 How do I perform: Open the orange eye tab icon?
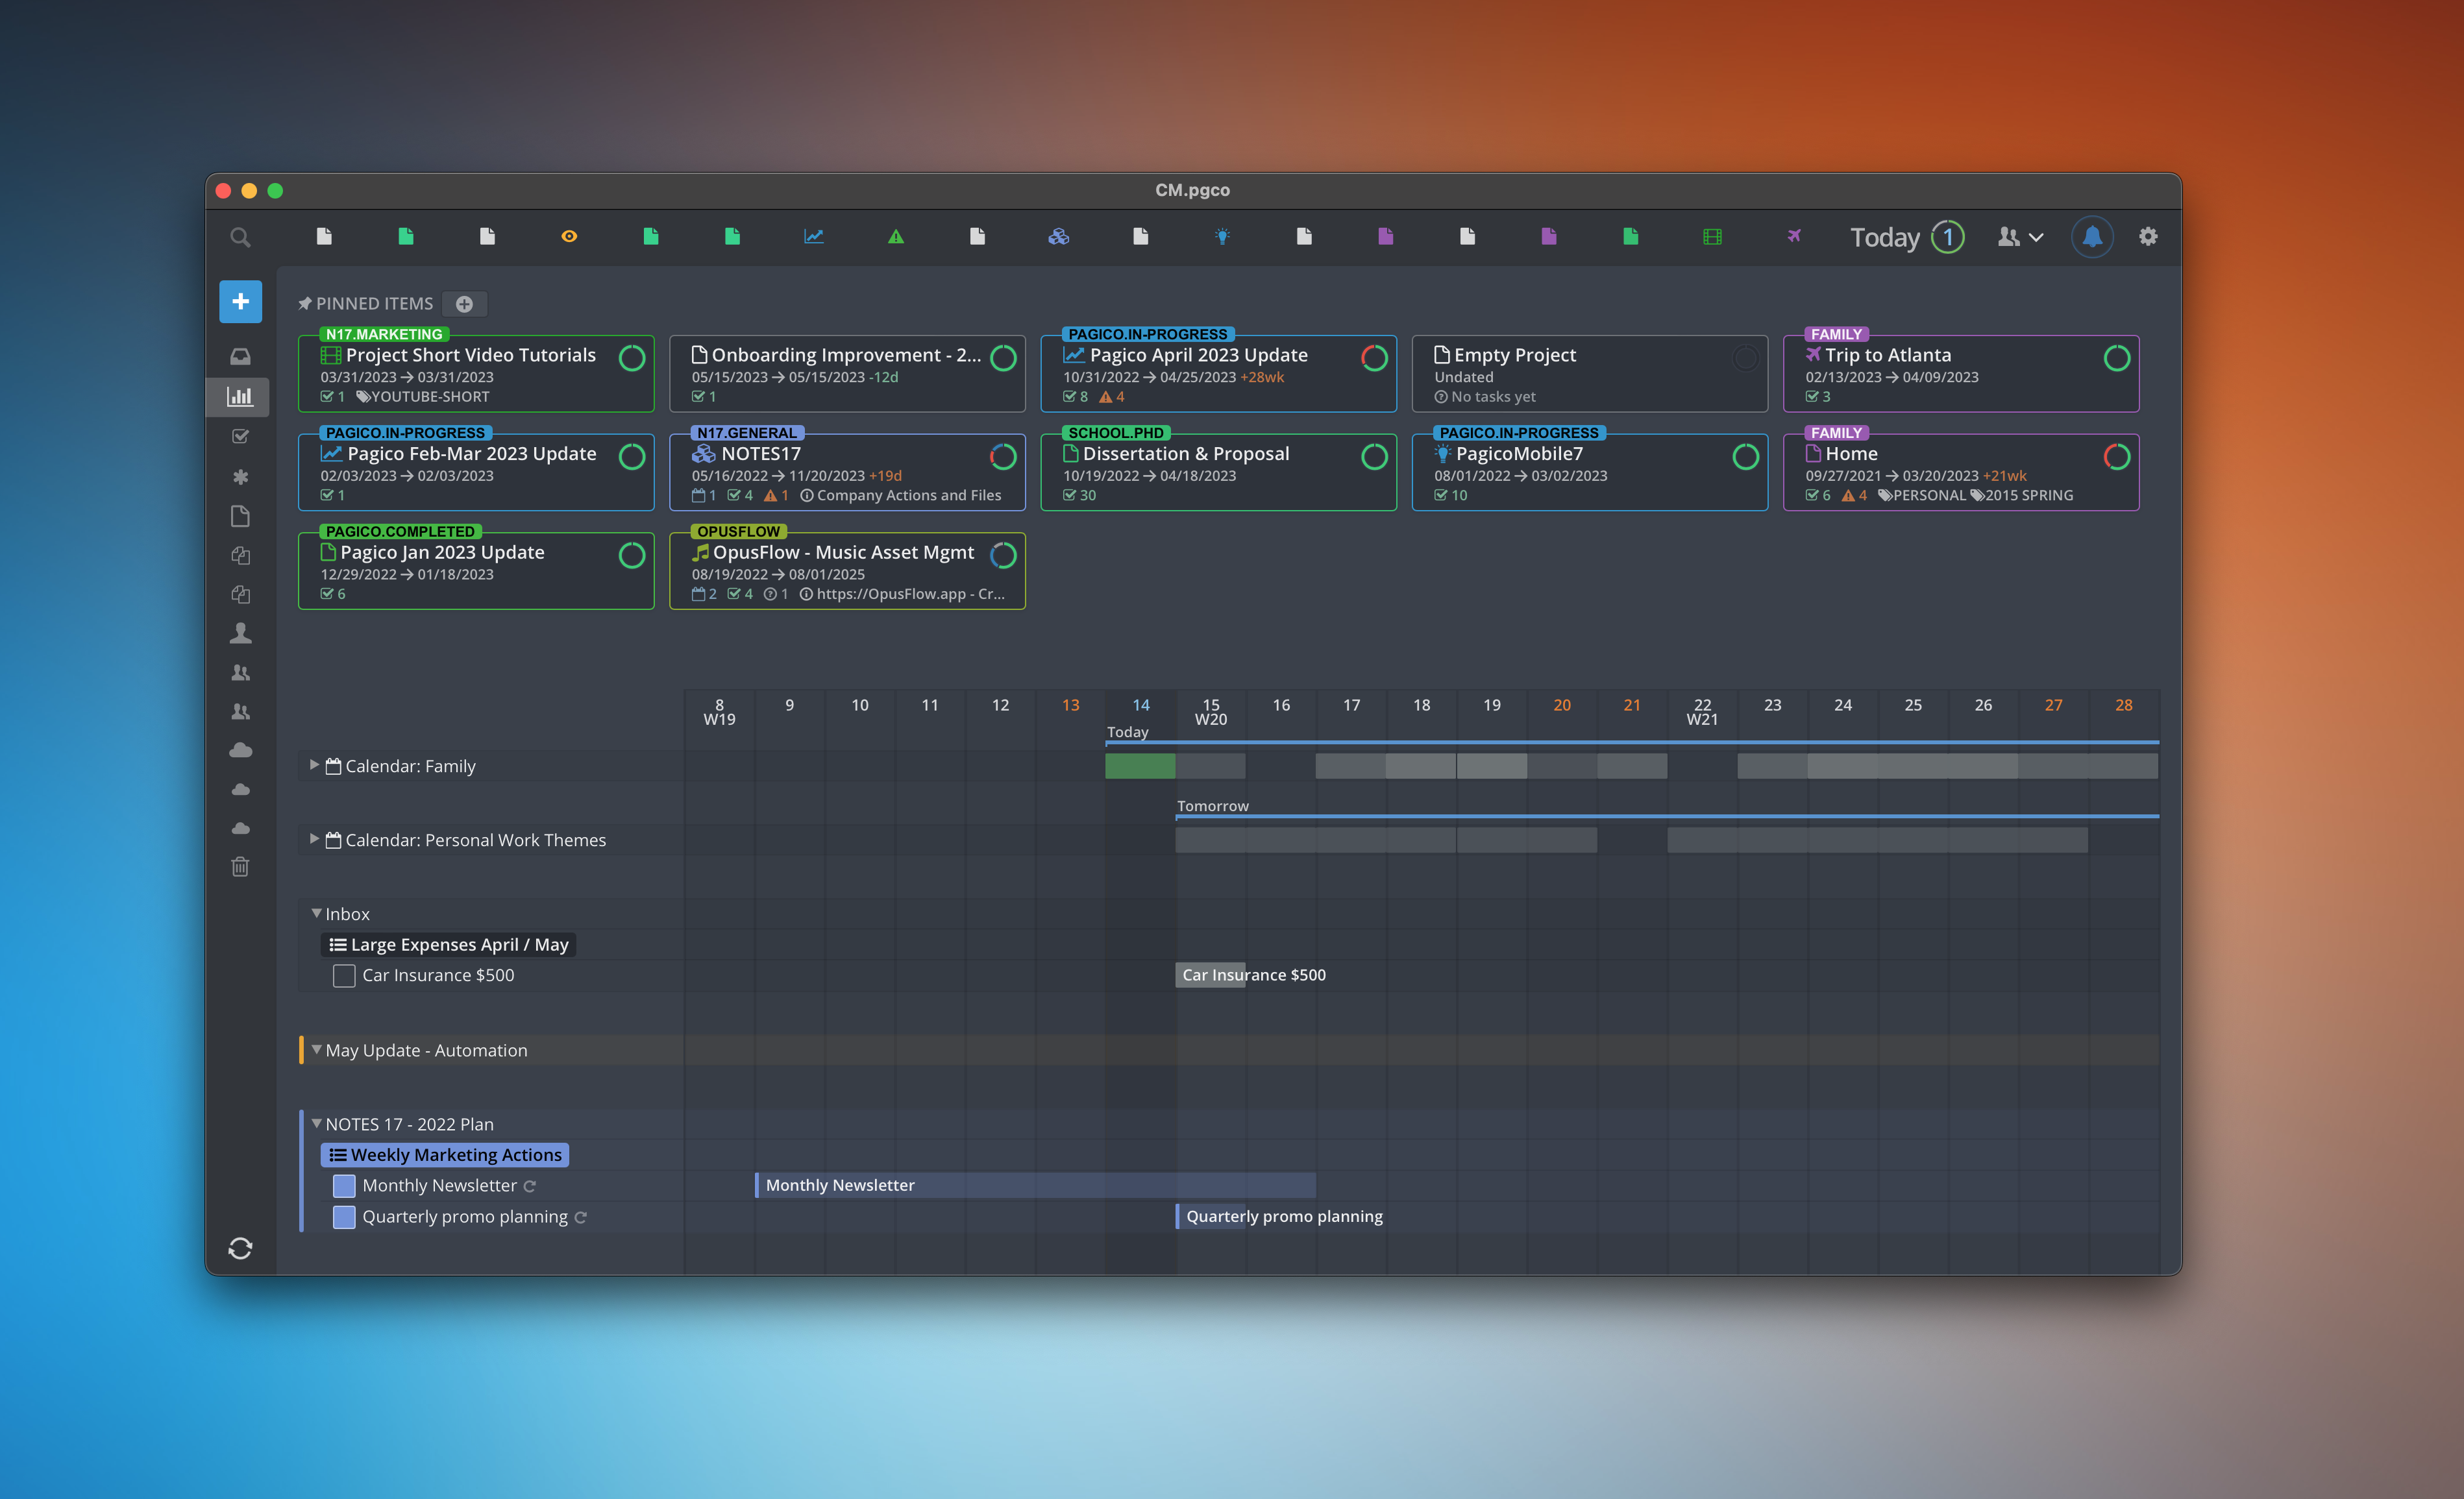pos(569,236)
